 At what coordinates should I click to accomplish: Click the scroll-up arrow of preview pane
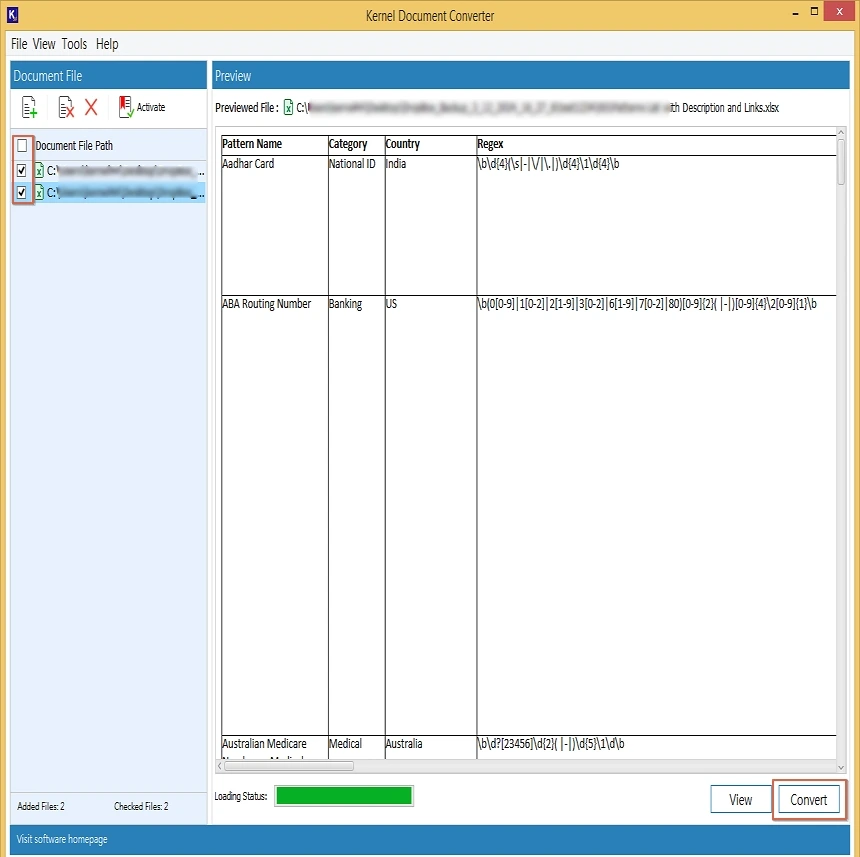[x=841, y=132]
